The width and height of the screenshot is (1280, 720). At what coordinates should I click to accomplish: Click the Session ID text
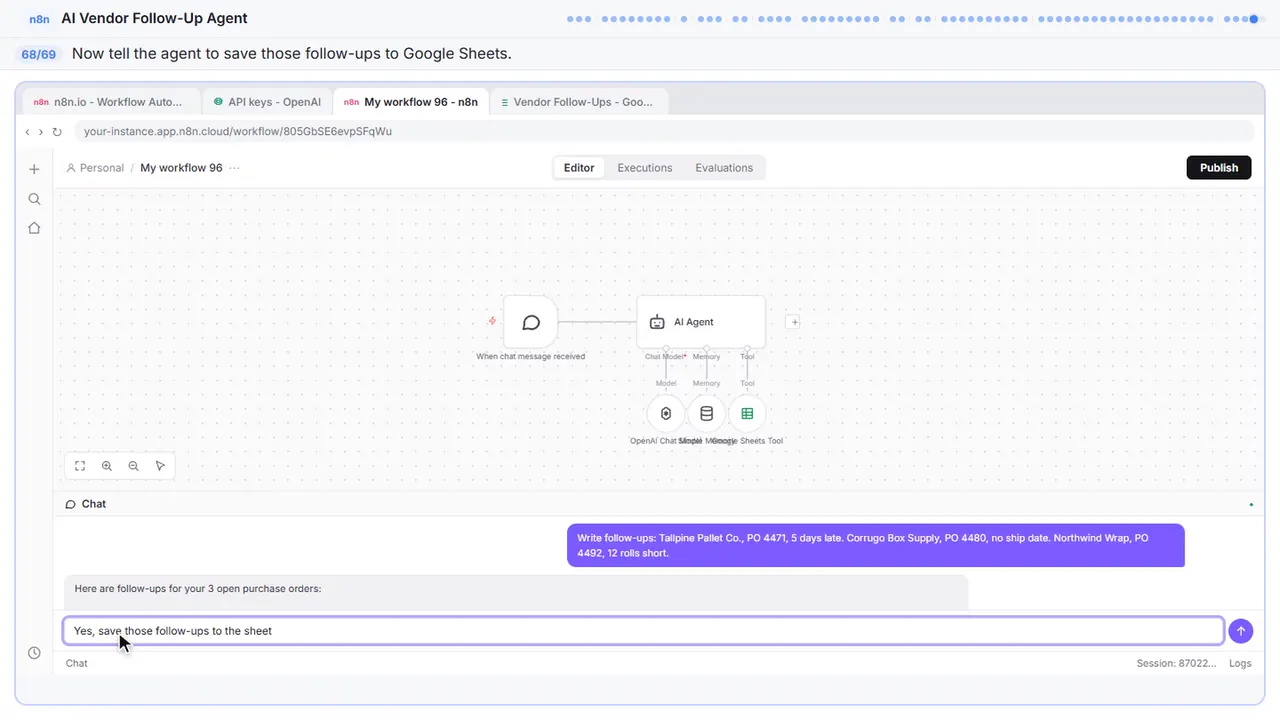1177,663
